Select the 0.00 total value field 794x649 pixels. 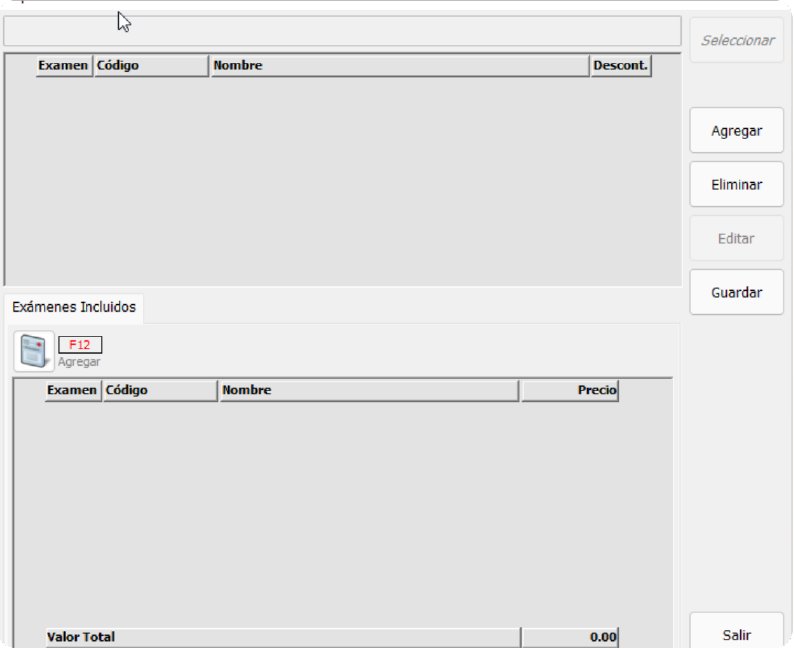[x=570, y=637]
